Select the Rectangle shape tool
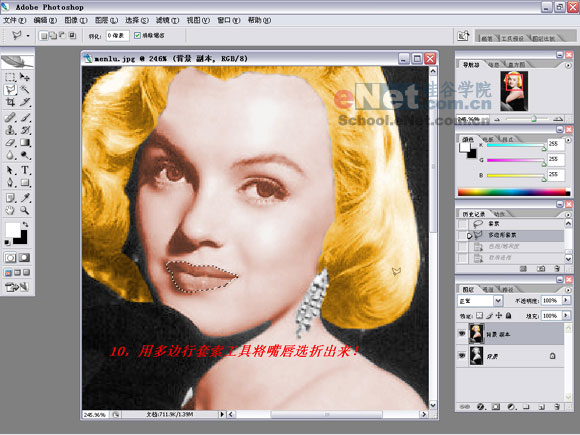 [x=25, y=182]
